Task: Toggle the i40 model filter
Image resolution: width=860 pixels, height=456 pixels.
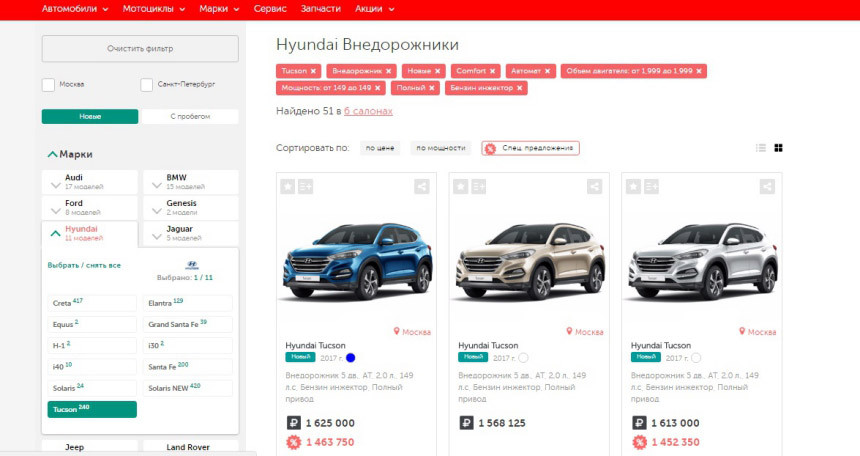Action: click(x=92, y=367)
